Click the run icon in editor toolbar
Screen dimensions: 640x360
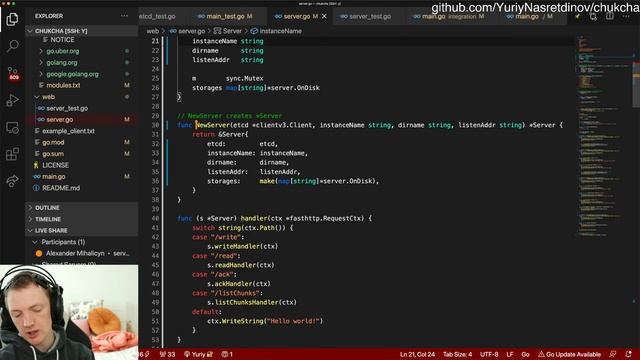point(577,16)
